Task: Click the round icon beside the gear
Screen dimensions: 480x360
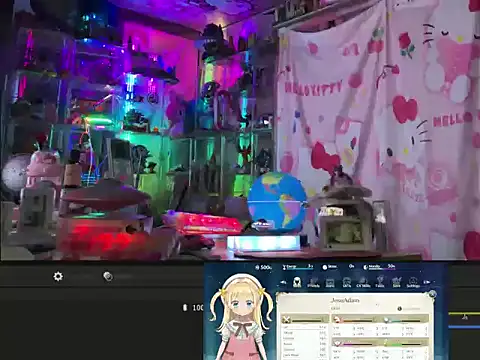Action: coord(108,276)
